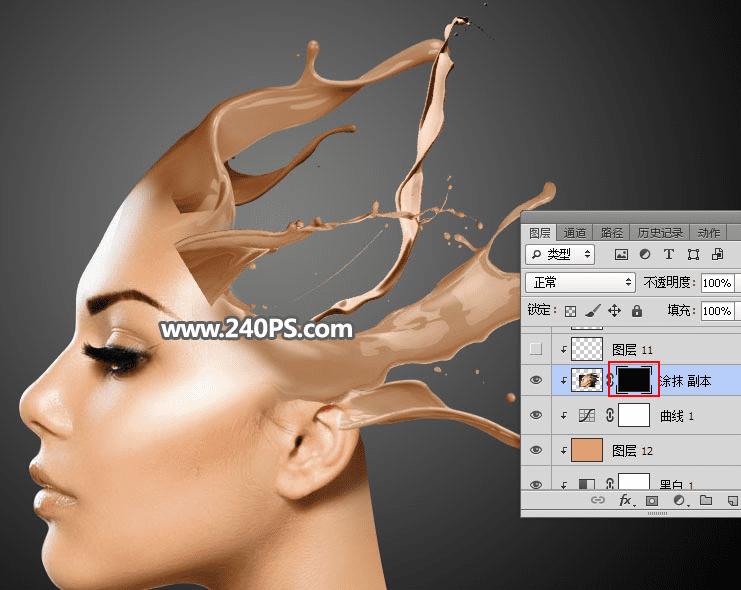Select the 图层 11 transparent thumbnail

click(x=587, y=349)
